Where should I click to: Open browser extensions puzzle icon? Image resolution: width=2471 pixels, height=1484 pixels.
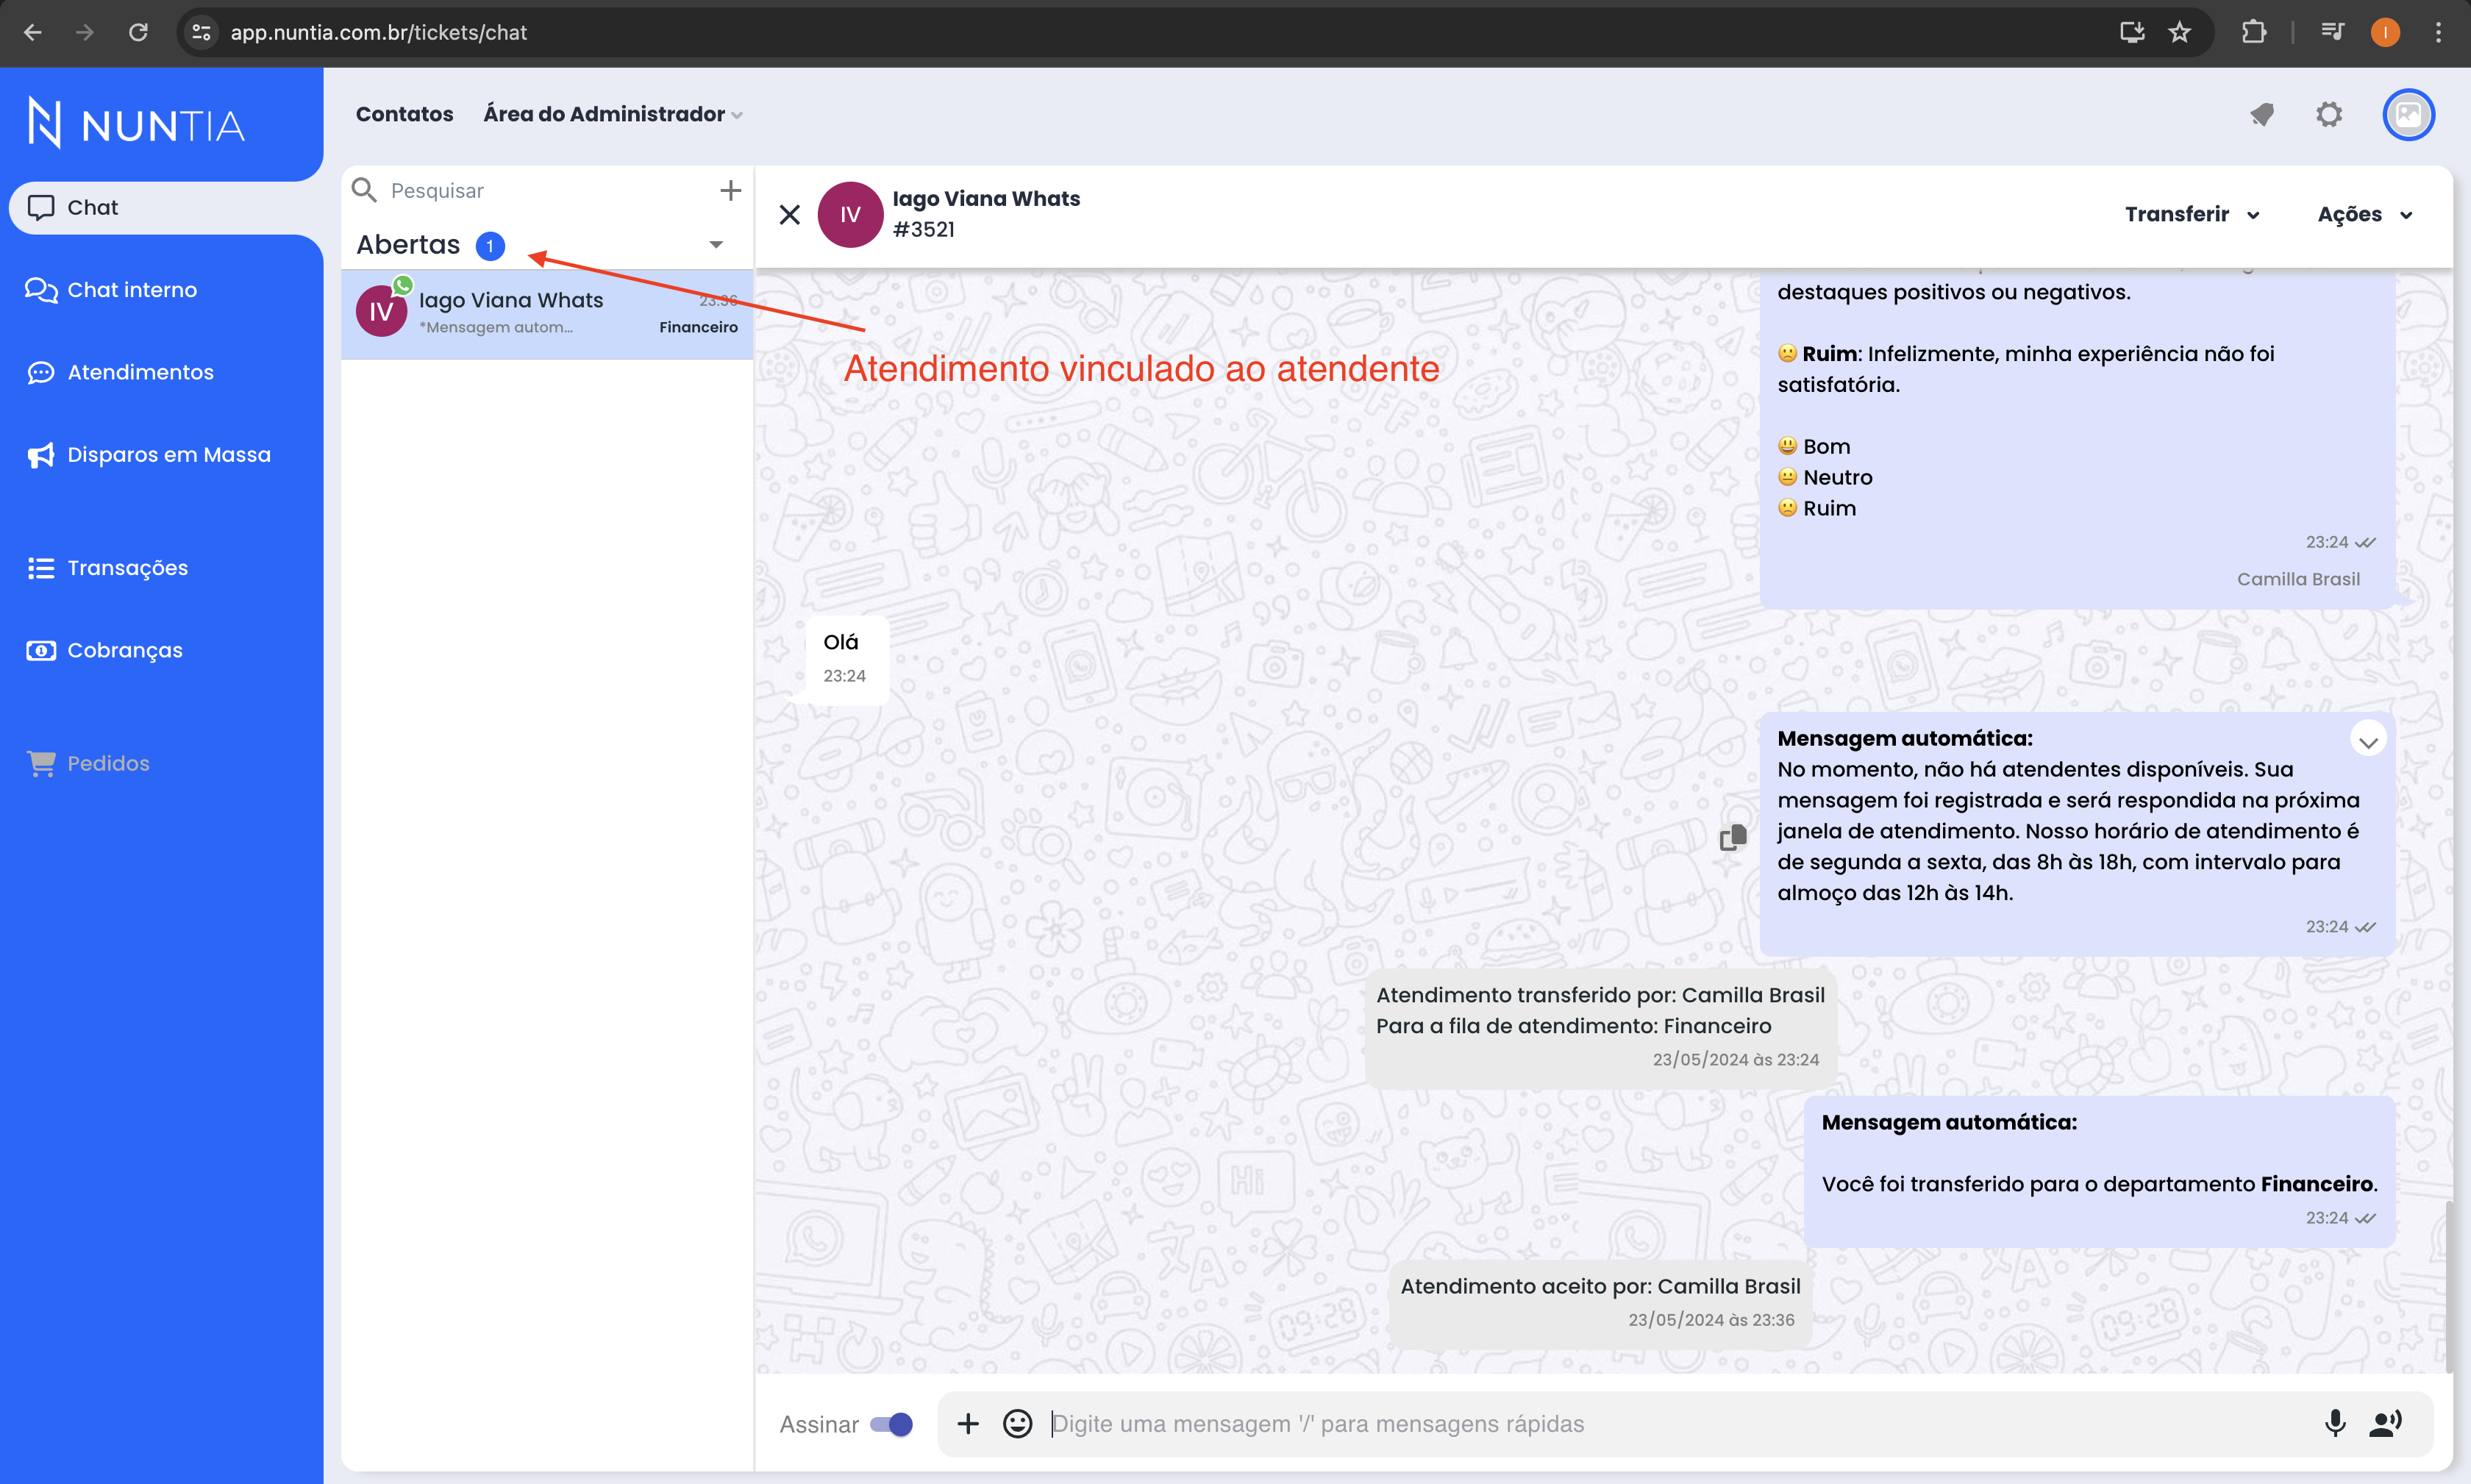(x=2254, y=32)
